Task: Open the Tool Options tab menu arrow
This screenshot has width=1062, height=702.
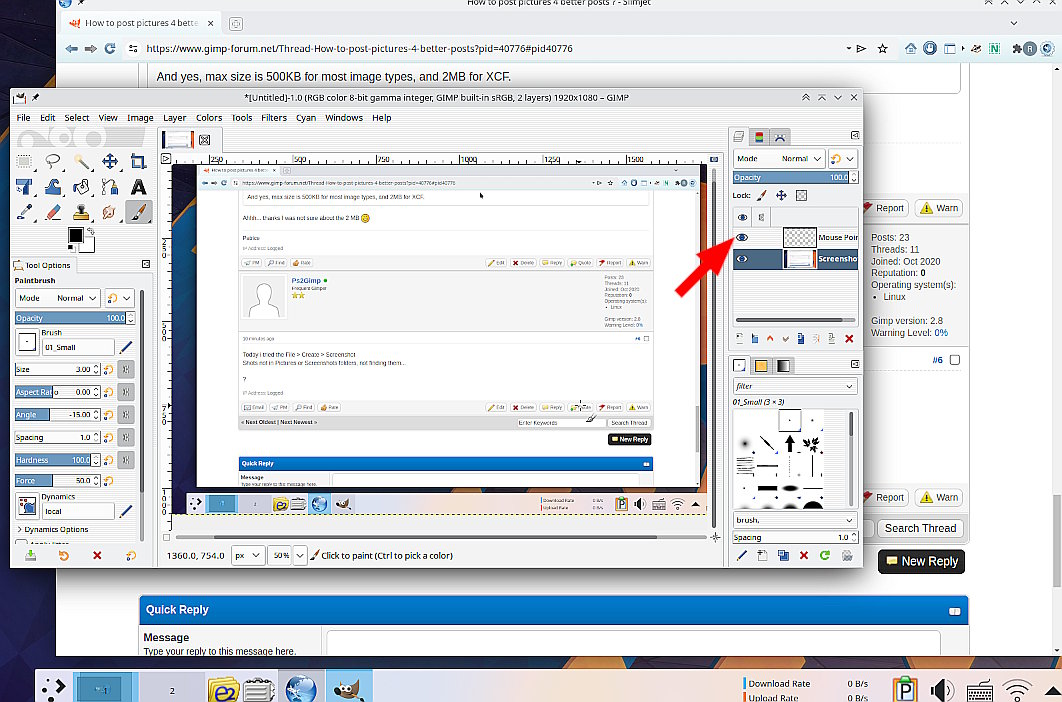Action: coord(146,264)
